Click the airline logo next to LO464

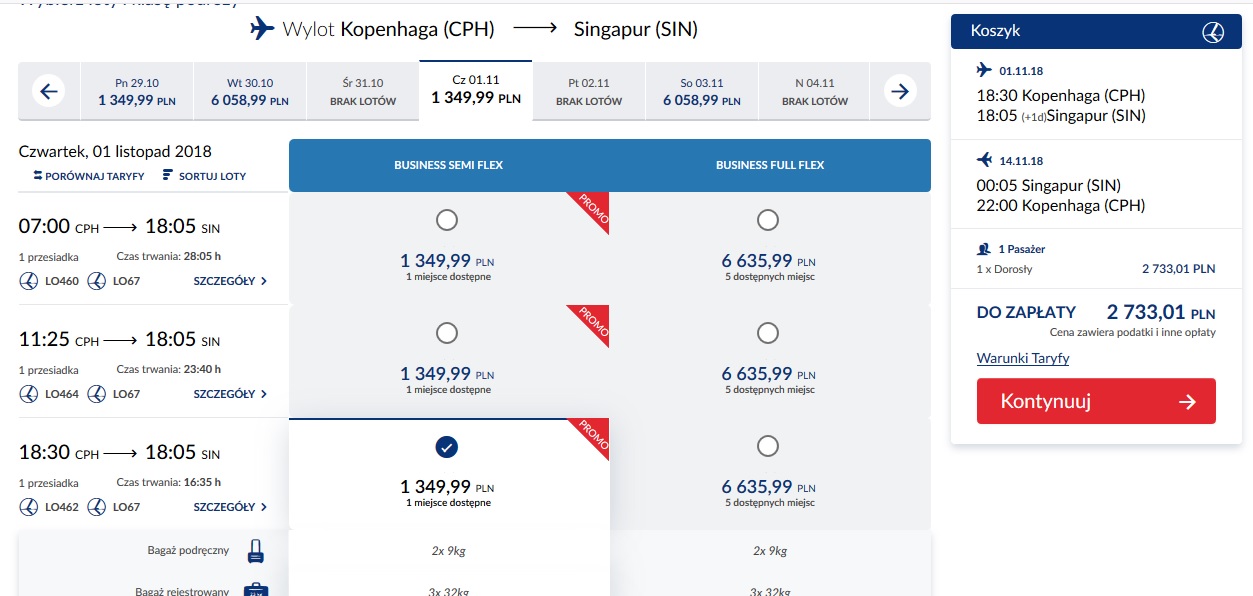(29, 394)
